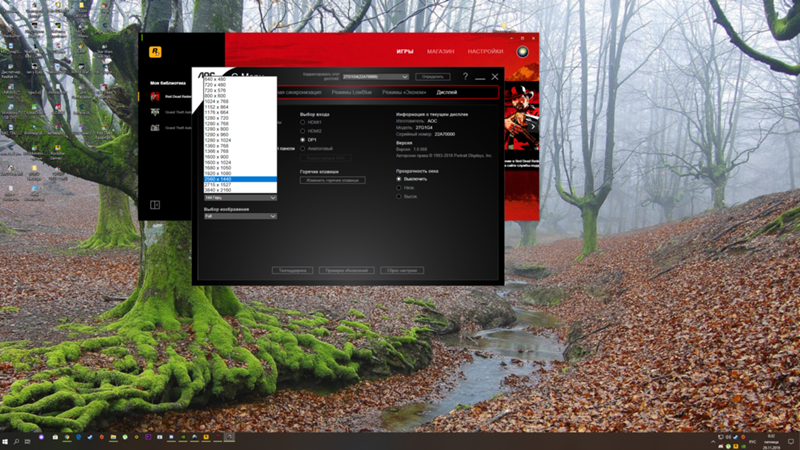Open Windows taskbar search
Viewport: 800px width, 450px height.
[x=16, y=441]
